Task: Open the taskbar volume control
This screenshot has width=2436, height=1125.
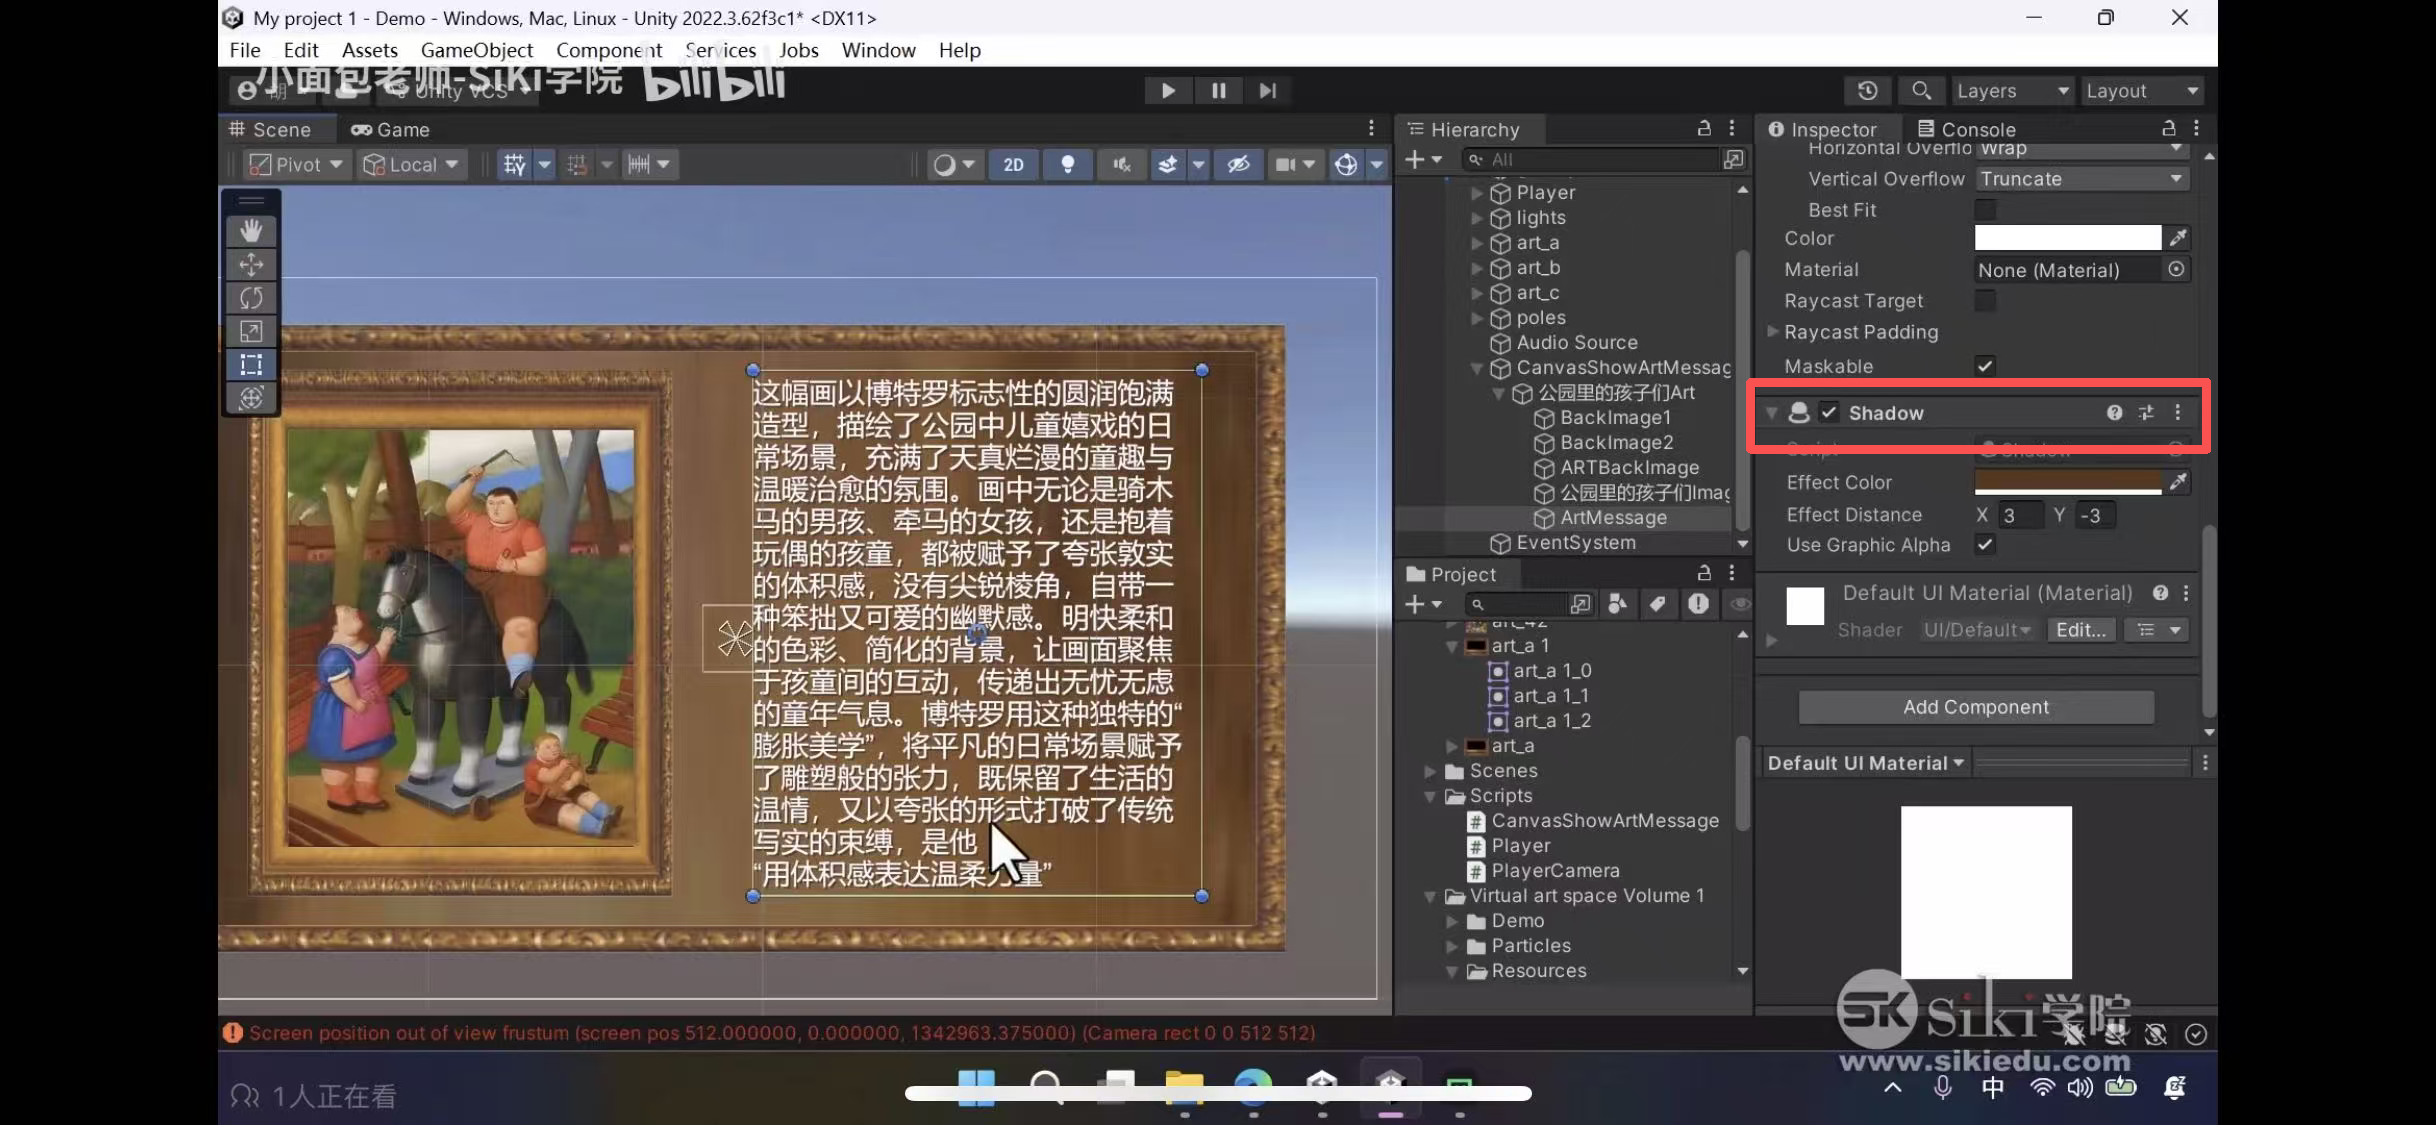Action: point(2080,1087)
